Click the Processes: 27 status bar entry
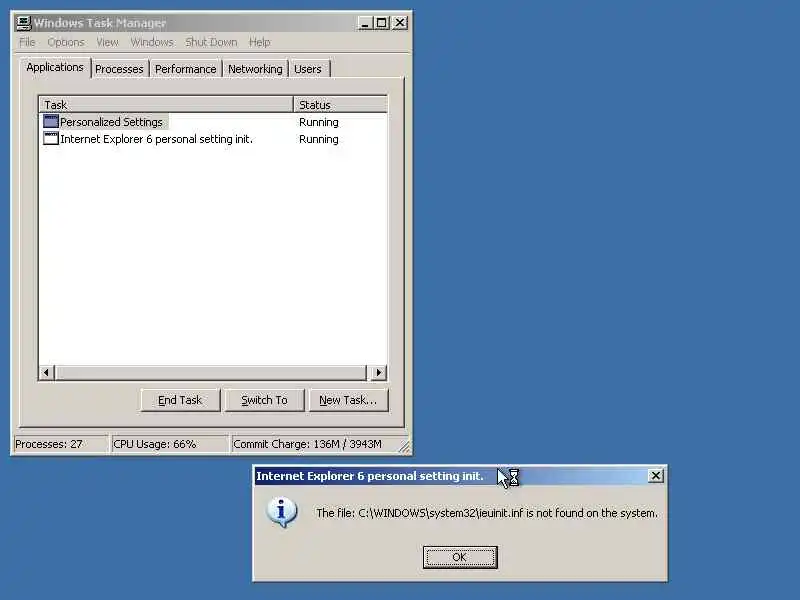800x600 pixels. click(61, 444)
